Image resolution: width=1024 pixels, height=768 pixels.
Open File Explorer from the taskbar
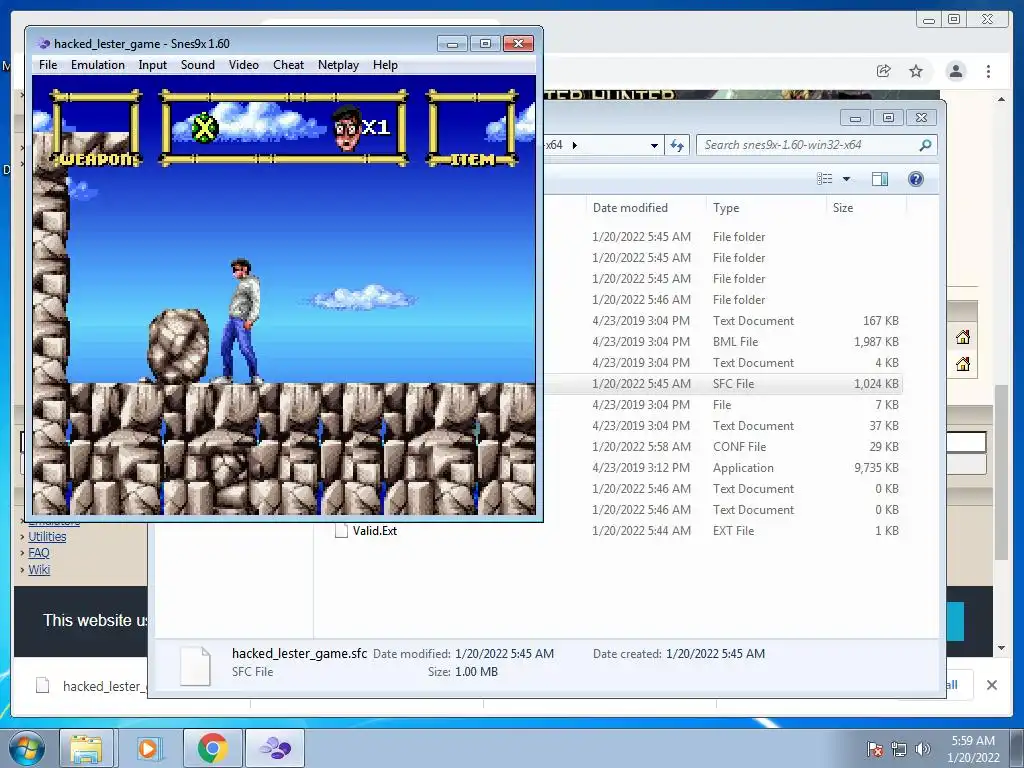(86, 748)
